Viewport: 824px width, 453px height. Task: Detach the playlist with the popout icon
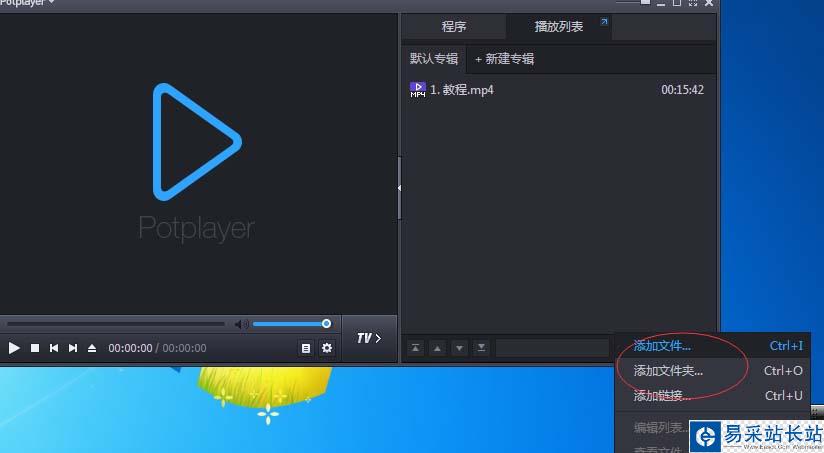[x=604, y=22]
